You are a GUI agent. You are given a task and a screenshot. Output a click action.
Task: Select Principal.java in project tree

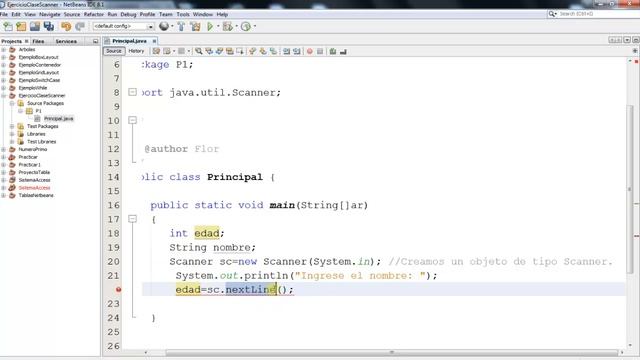58,118
